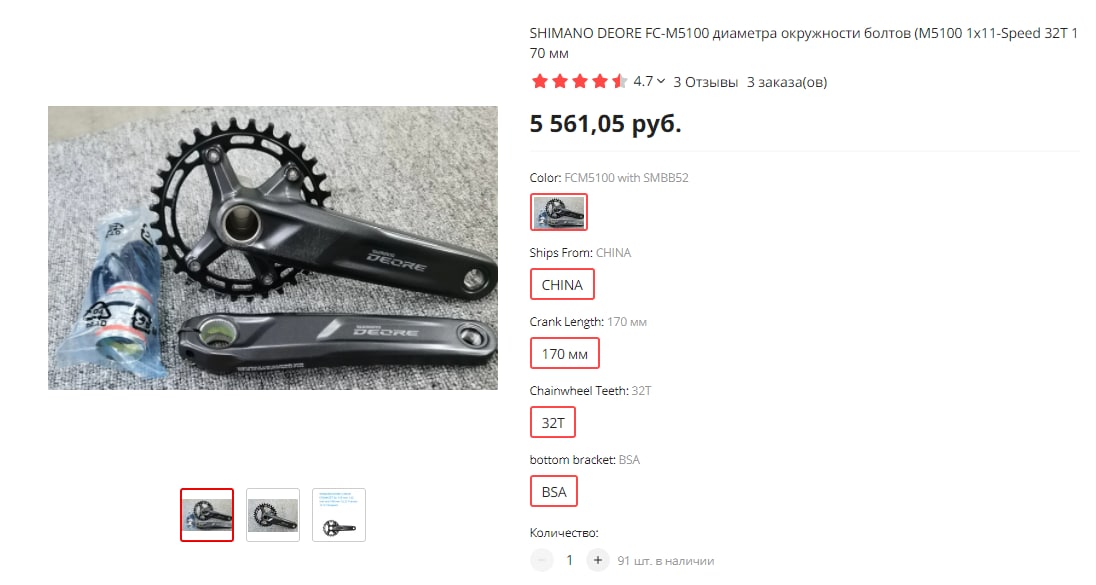
Task: Select CHINA shipping origin option
Action: pyautogui.click(x=562, y=284)
